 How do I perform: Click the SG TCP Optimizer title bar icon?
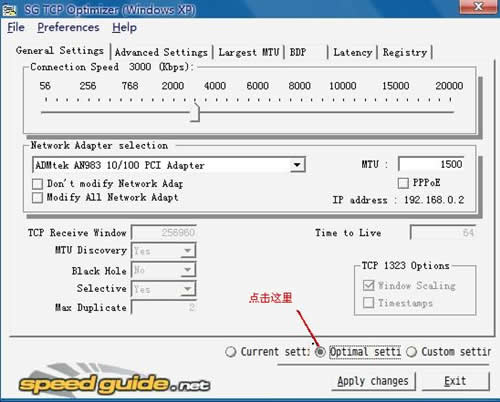pyautogui.click(x=9, y=9)
